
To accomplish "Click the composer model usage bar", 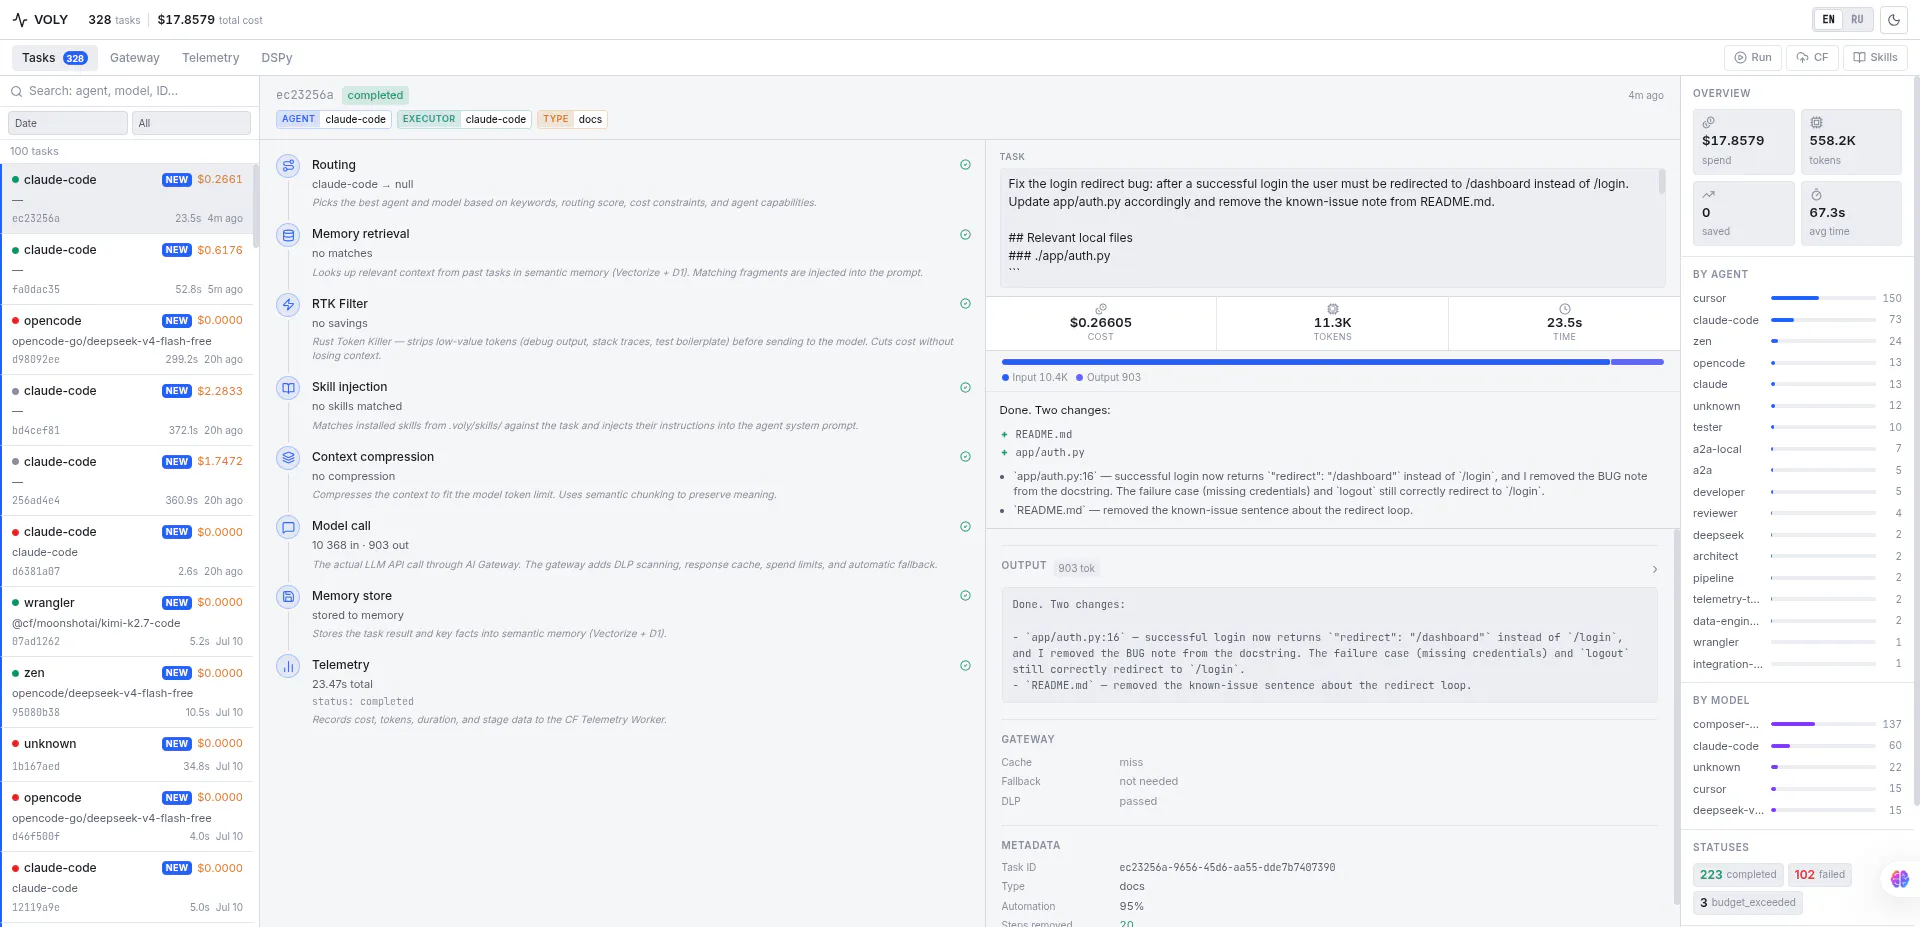I will pos(1822,724).
